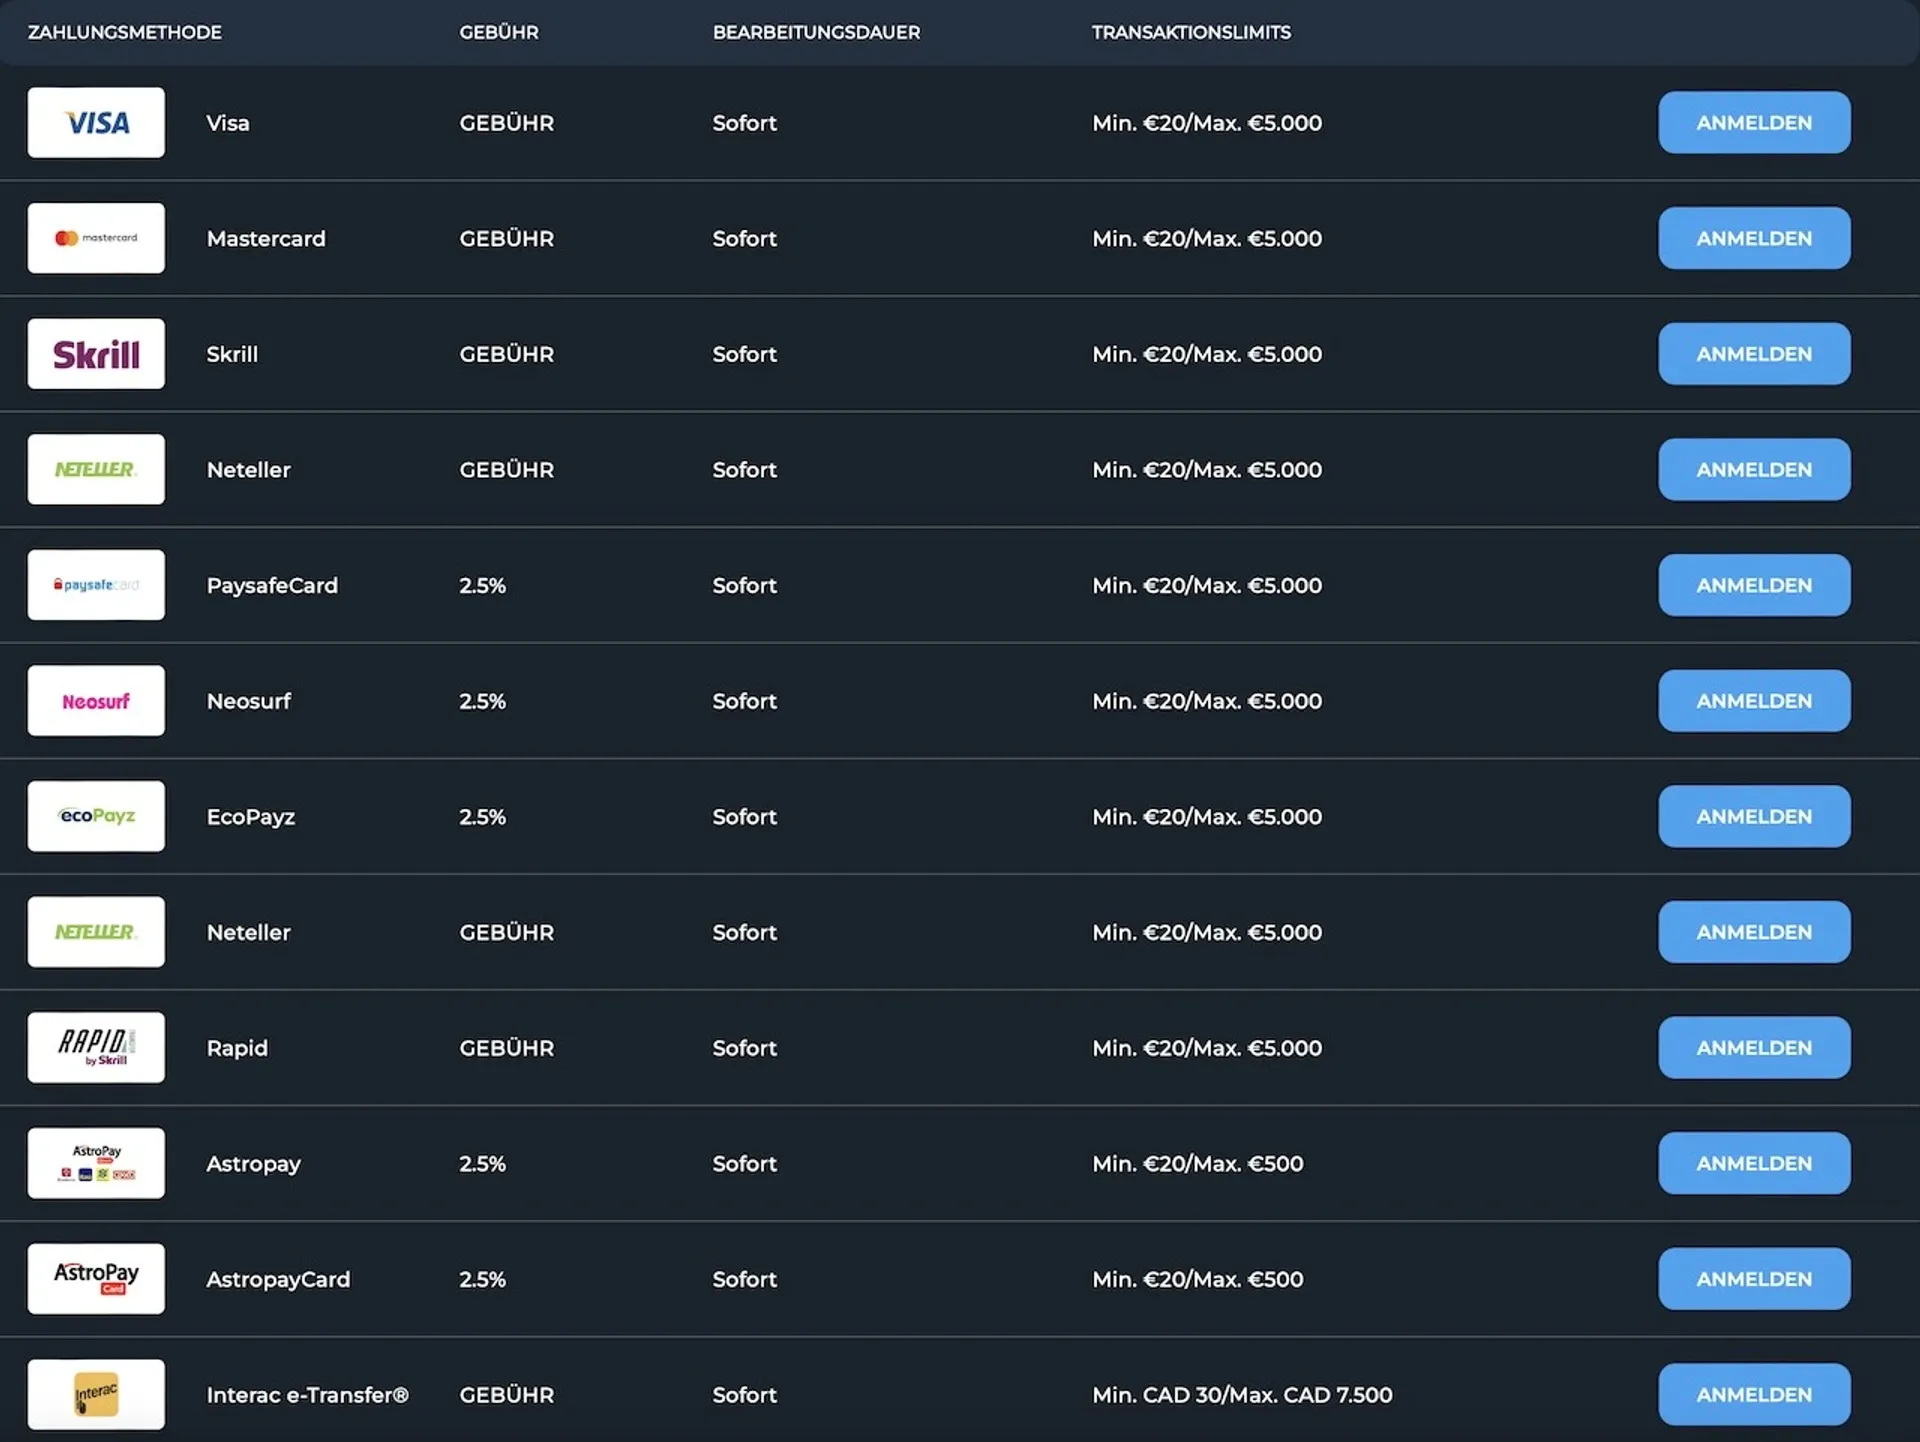This screenshot has width=1920, height=1442.
Task: Click ANMELDEN button in Interac e-Transfer row
Action: 1754,1394
